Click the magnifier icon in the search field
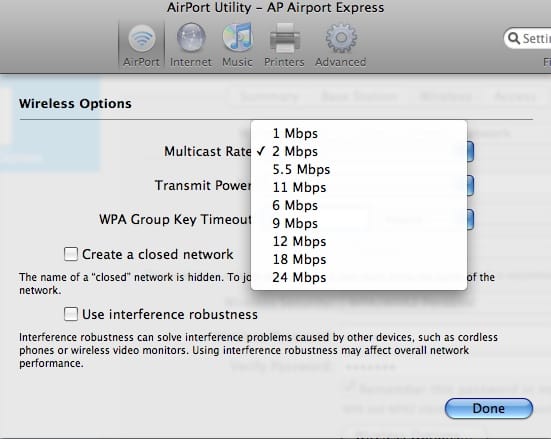The image size is (551, 439). coord(514,38)
